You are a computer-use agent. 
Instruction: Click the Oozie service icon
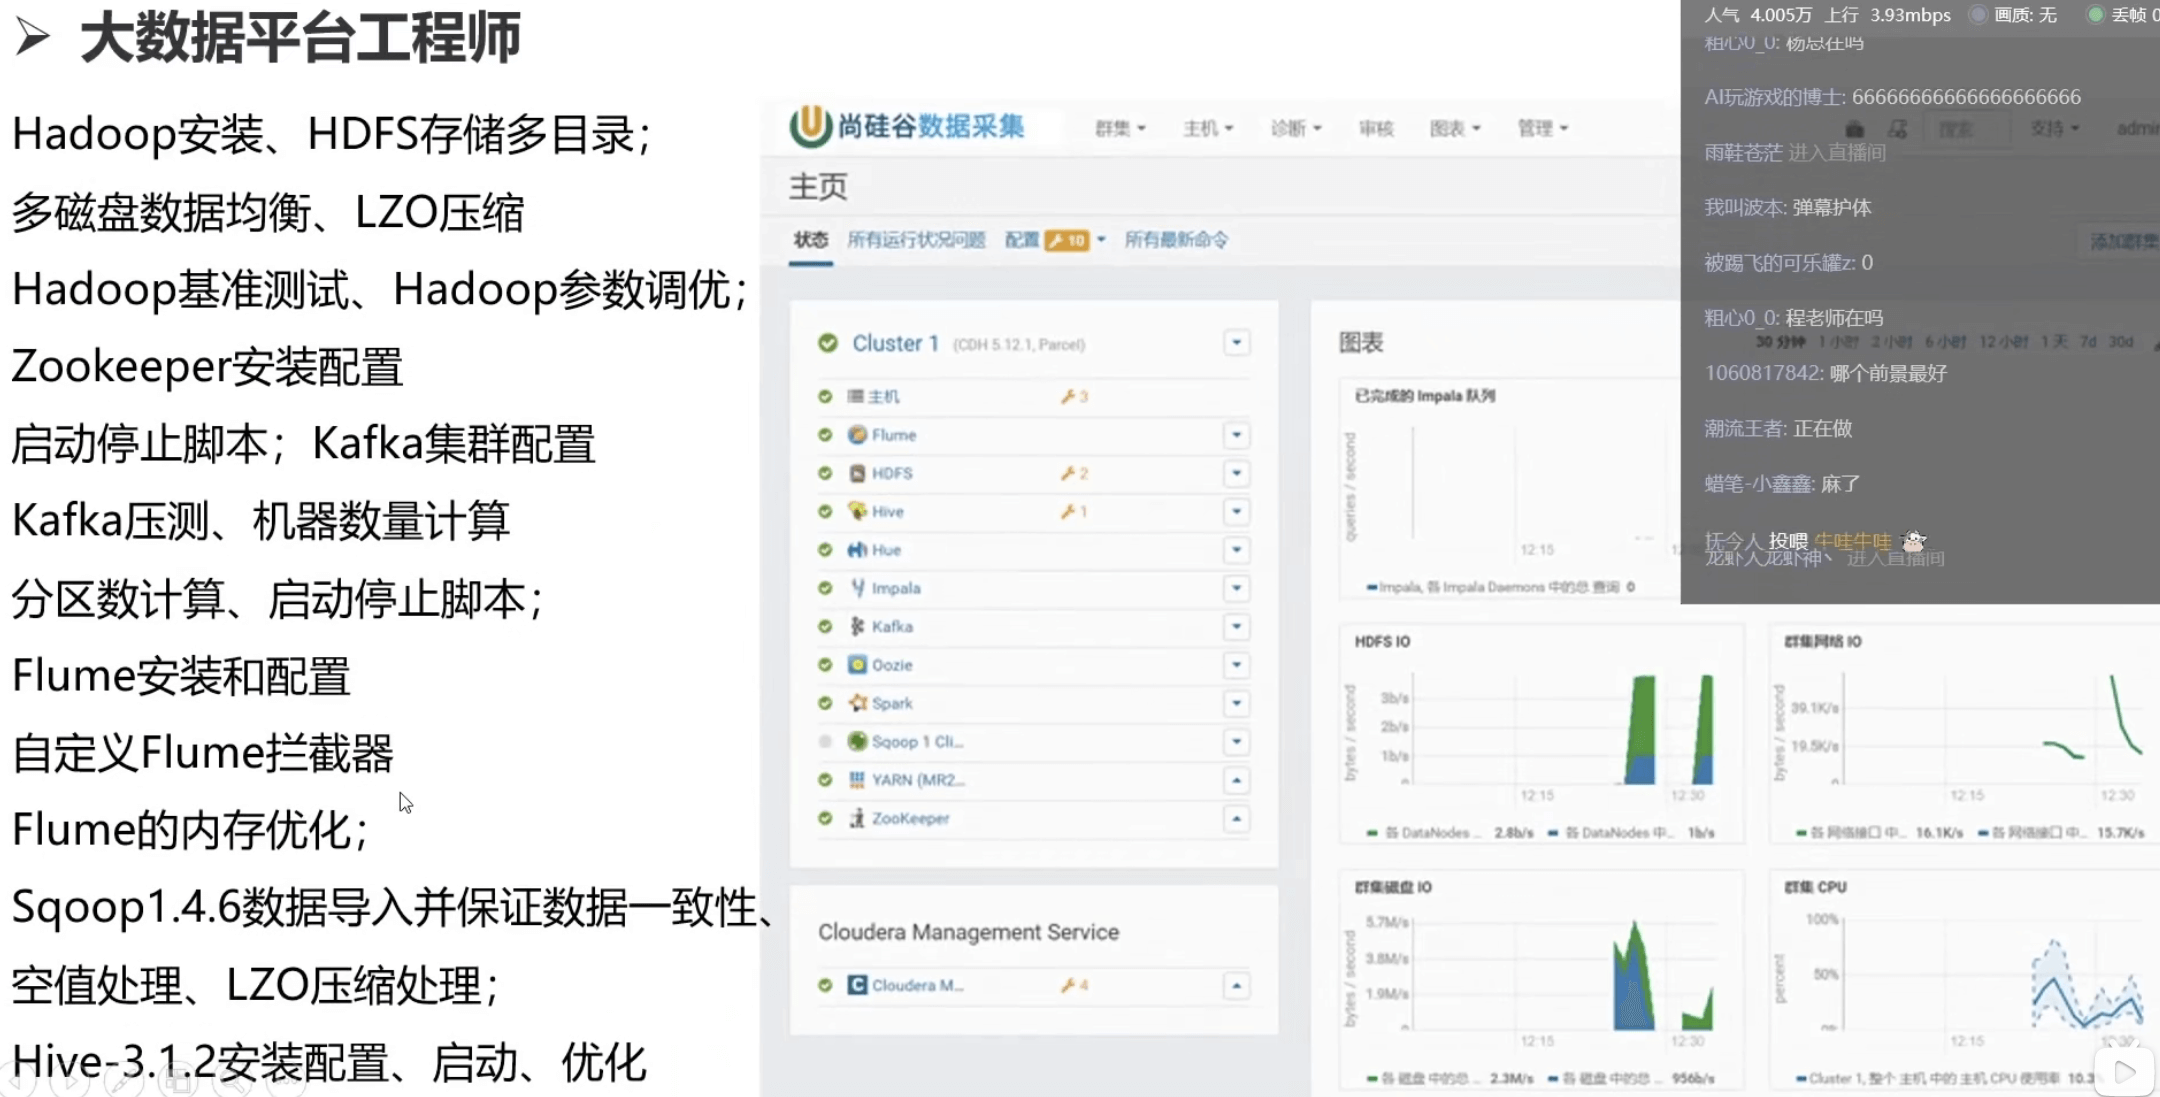(x=857, y=665)
